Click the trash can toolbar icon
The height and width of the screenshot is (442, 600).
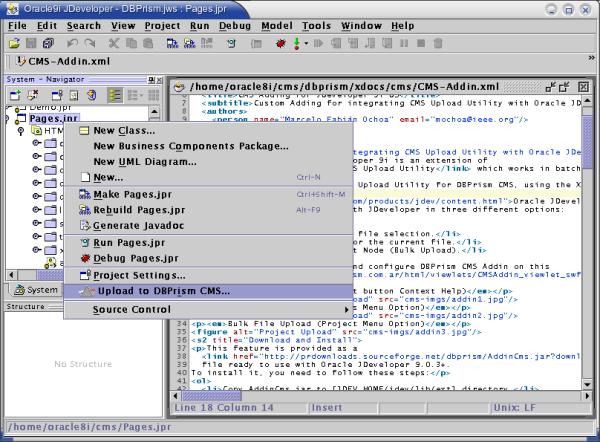pos(438,43)
